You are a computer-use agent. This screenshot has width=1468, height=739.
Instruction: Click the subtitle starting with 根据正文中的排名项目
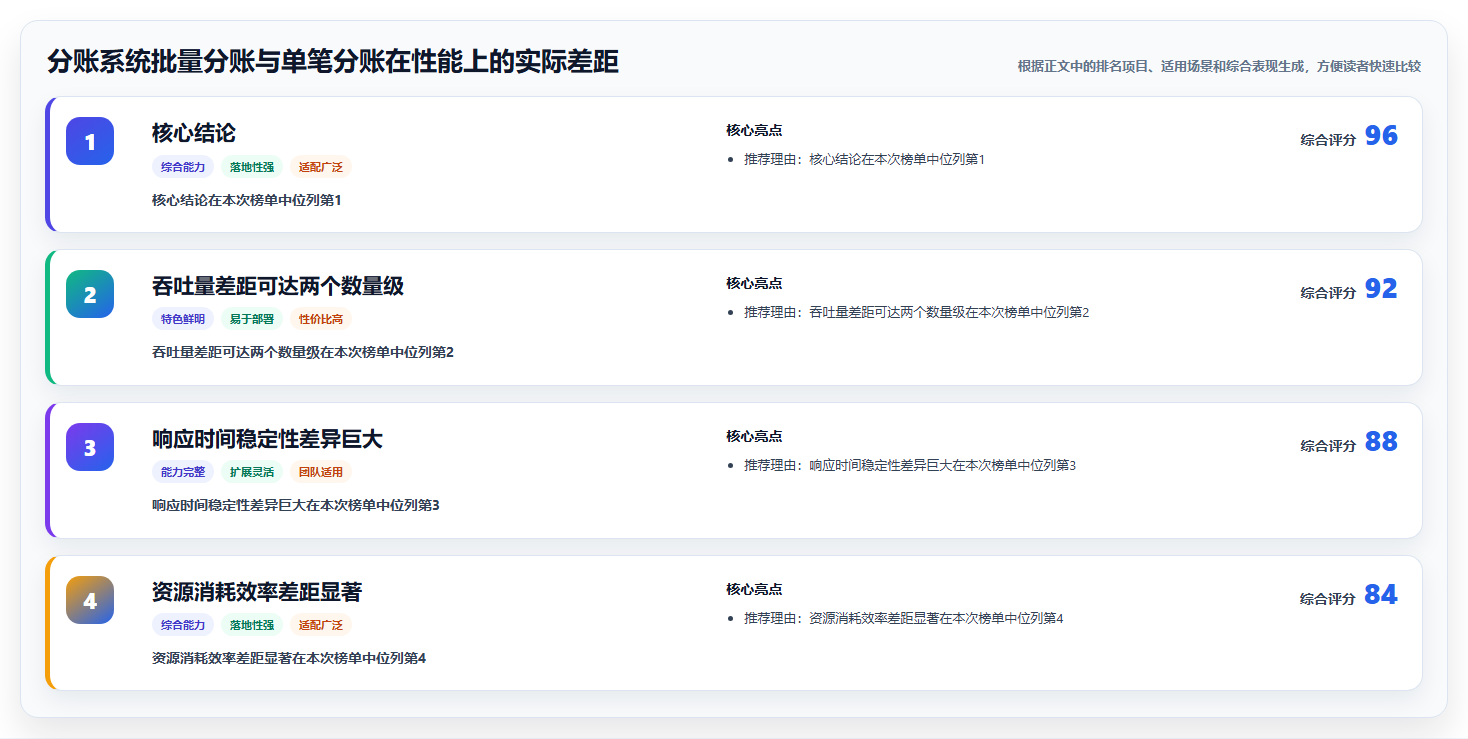click(x=1219, y=66)
